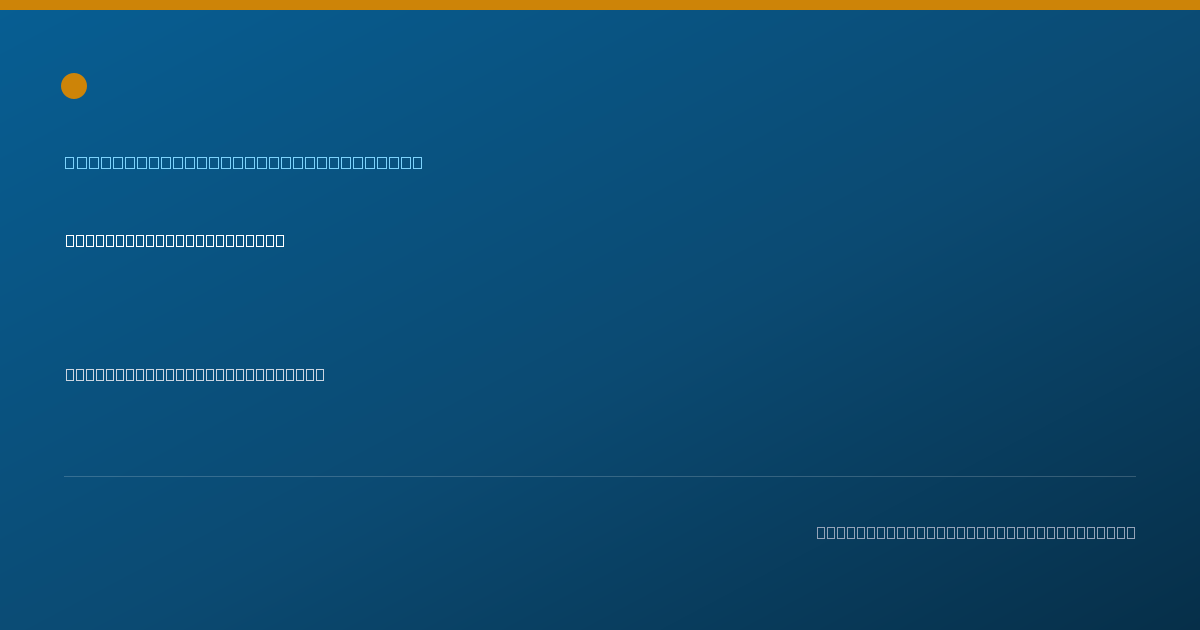The width and height of the screenshot is (1200, 630).
Task: Click the left end of the divider line
Action: [66, 476]
